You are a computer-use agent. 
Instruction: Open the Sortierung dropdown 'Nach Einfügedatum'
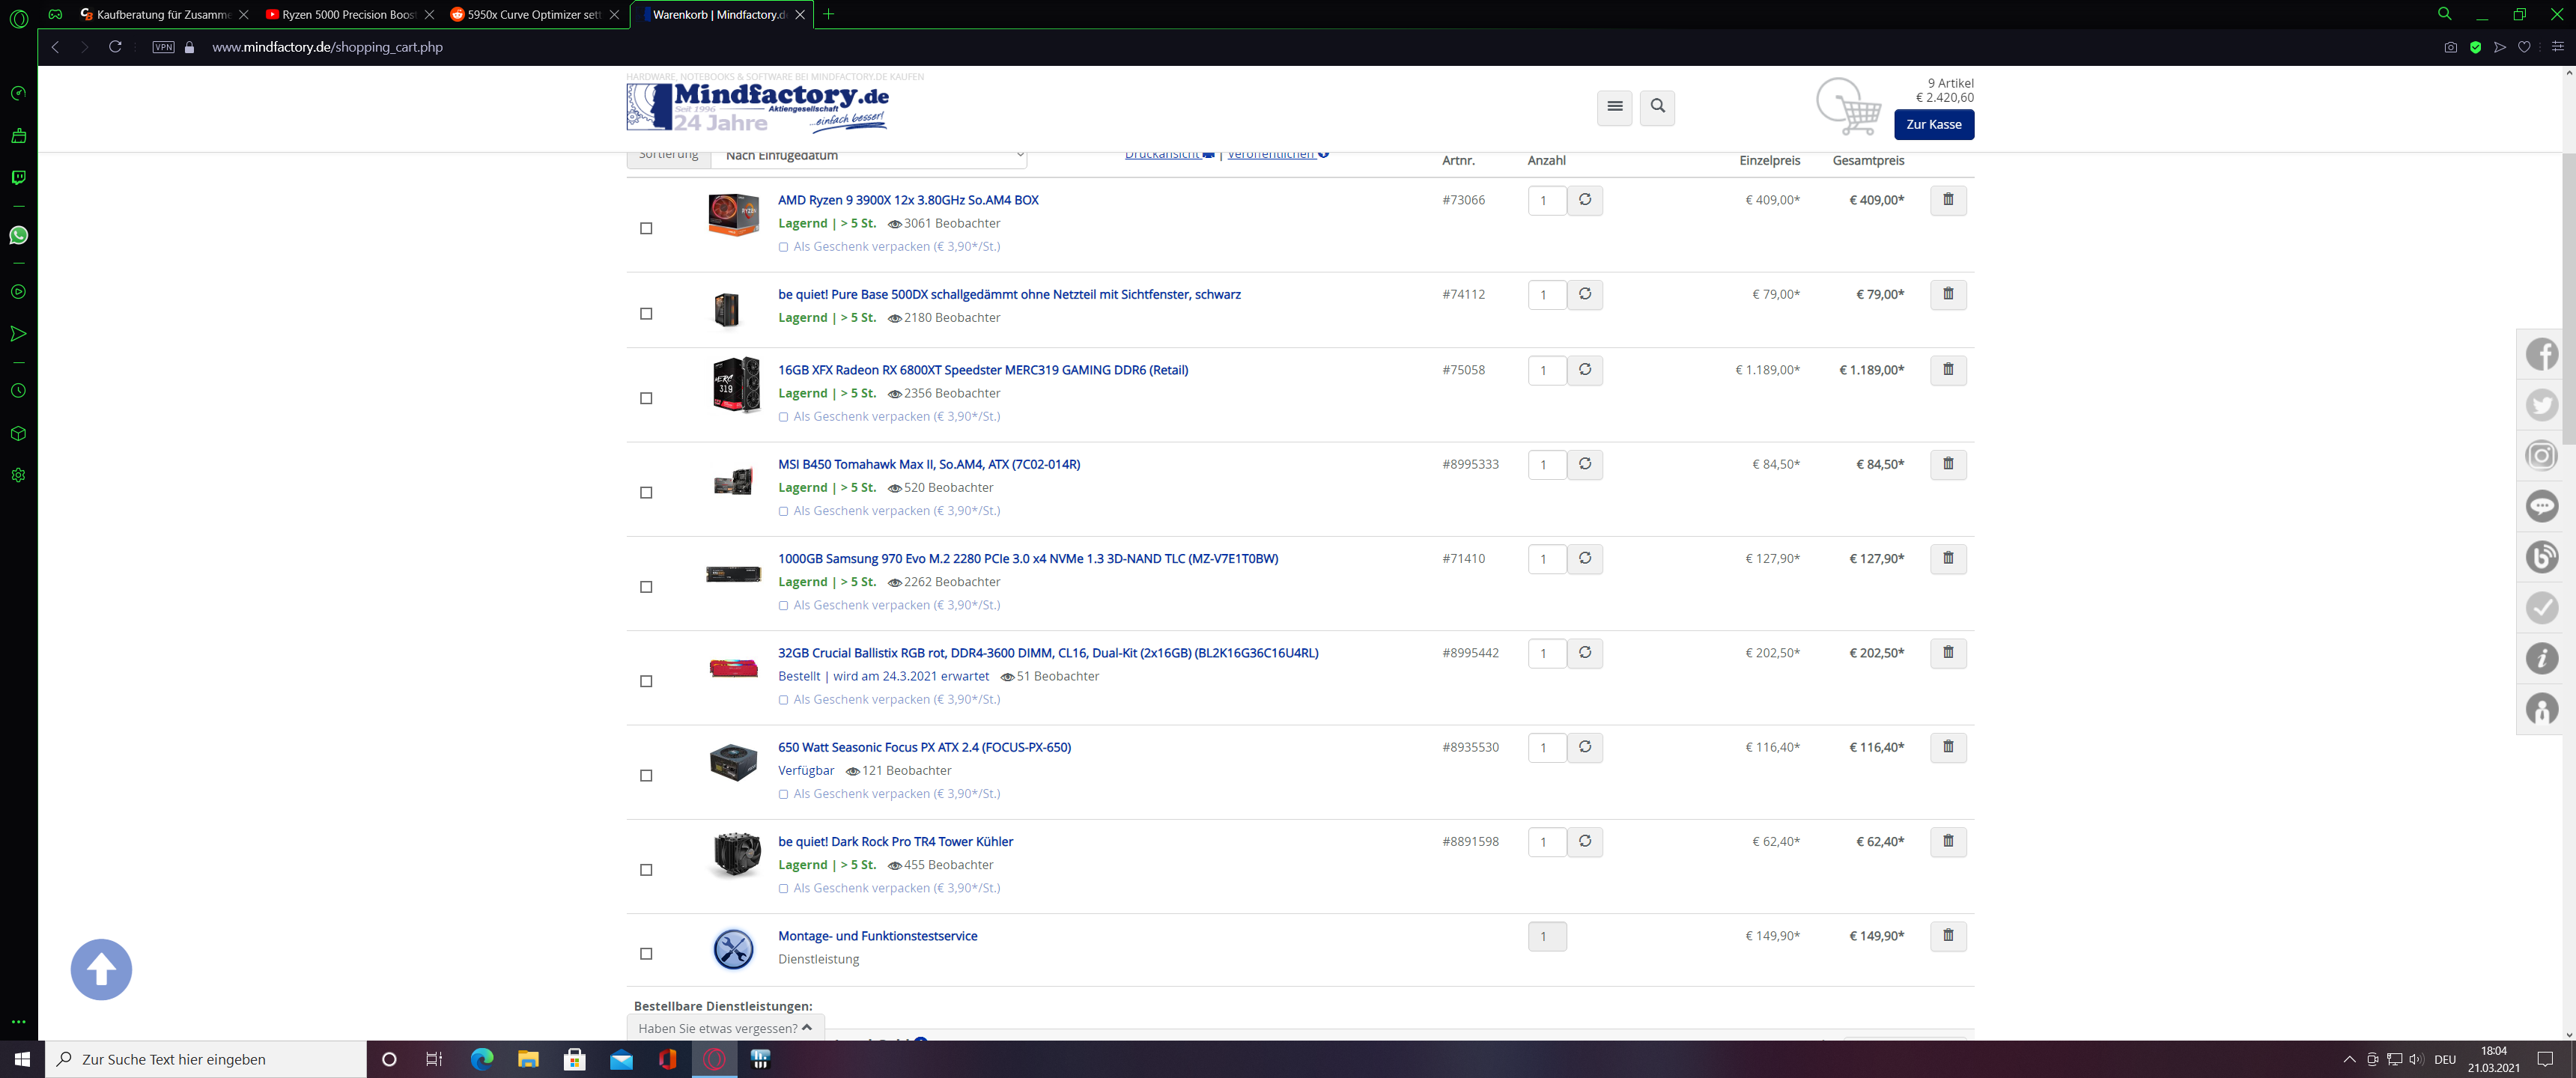point(868,156)
